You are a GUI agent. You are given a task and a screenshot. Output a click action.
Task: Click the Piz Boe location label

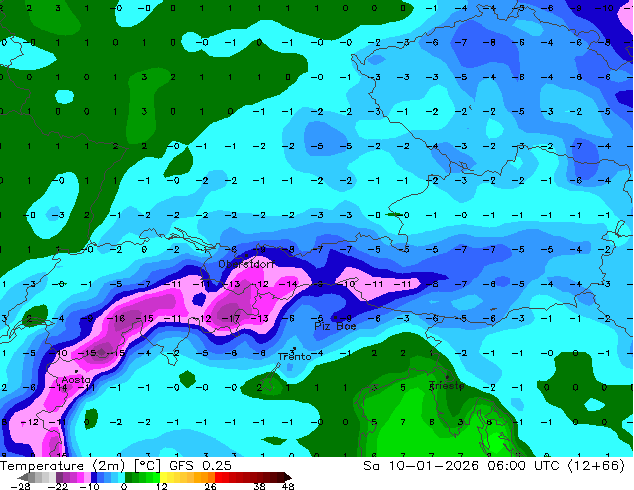(335, 326)
